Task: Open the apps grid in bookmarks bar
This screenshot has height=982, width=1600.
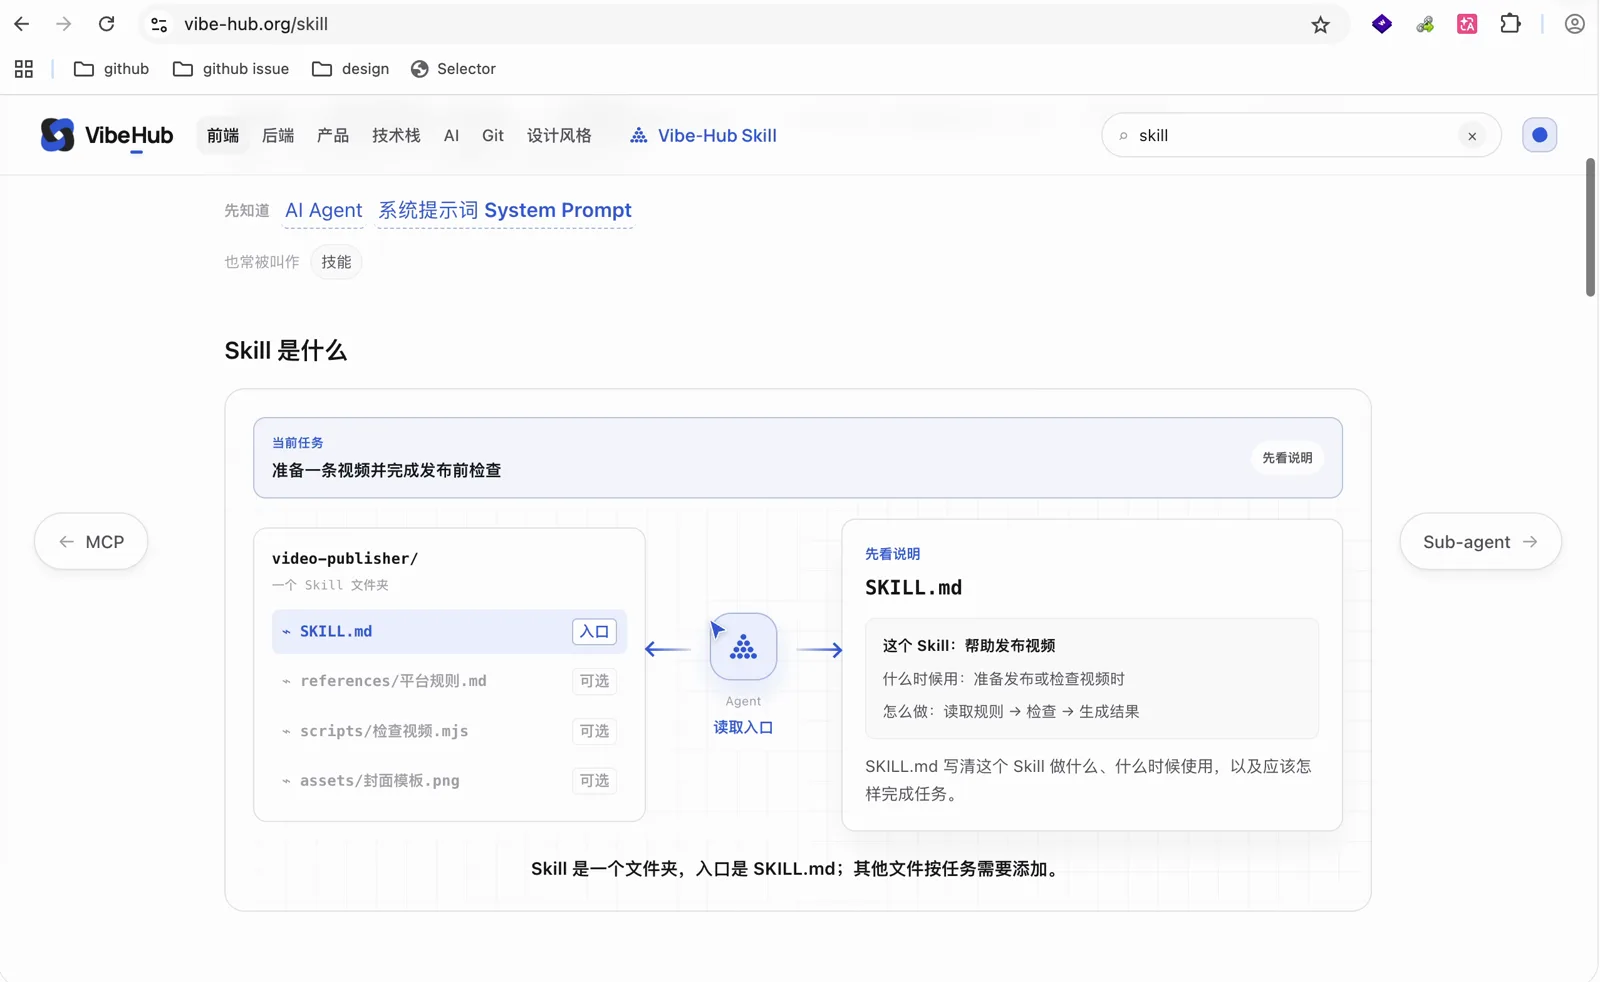Action: tap(24, 69)
